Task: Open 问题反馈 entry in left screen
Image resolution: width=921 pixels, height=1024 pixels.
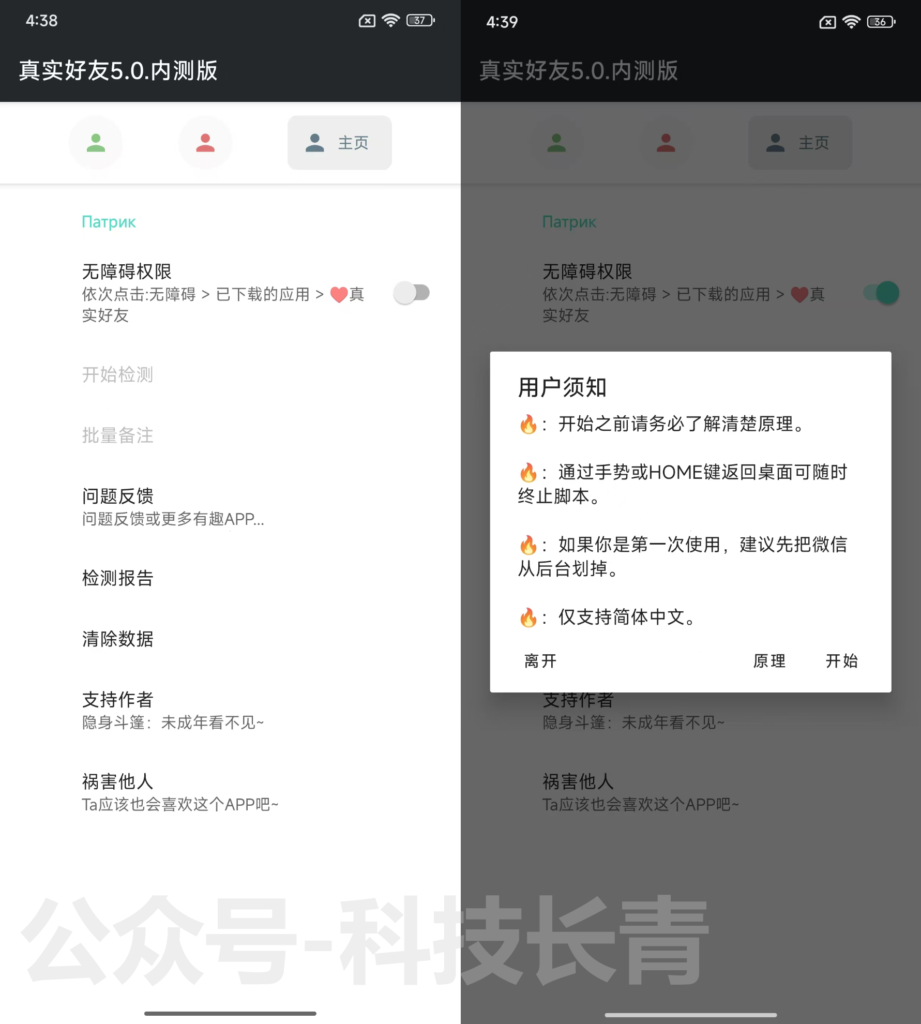Action: coord(230,506)
